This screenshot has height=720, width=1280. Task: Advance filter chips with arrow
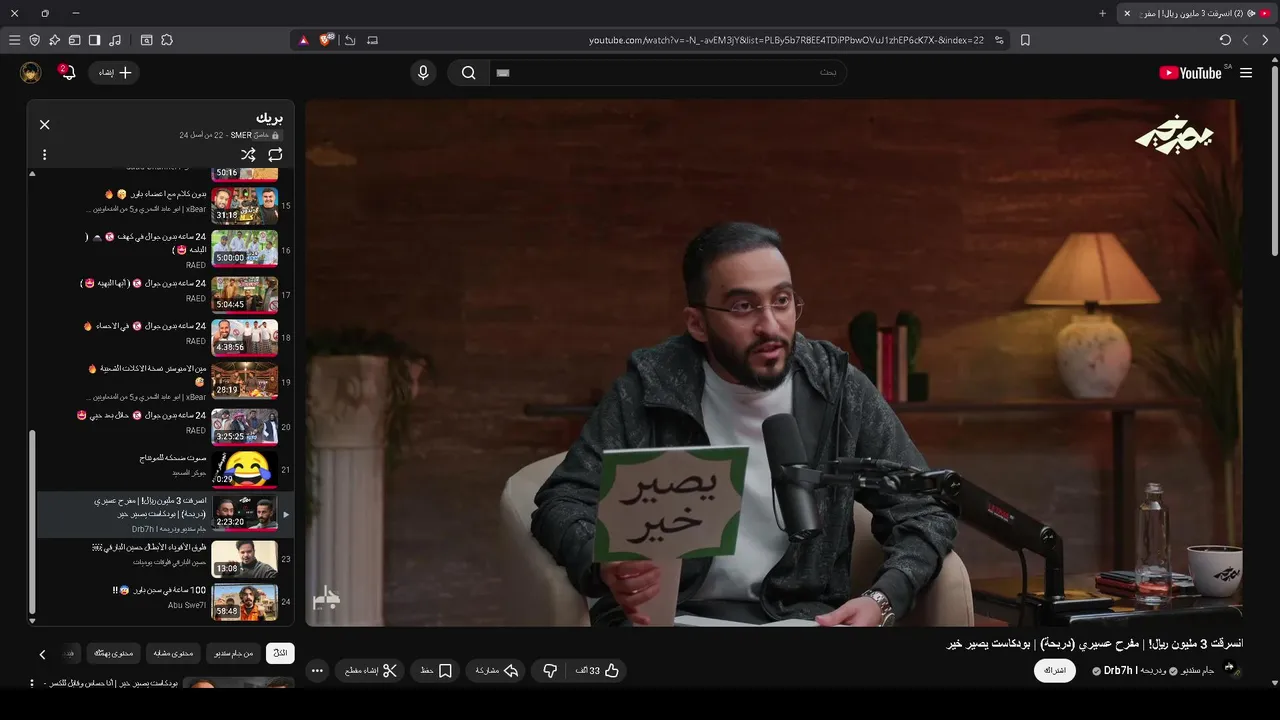click(42, 654)
